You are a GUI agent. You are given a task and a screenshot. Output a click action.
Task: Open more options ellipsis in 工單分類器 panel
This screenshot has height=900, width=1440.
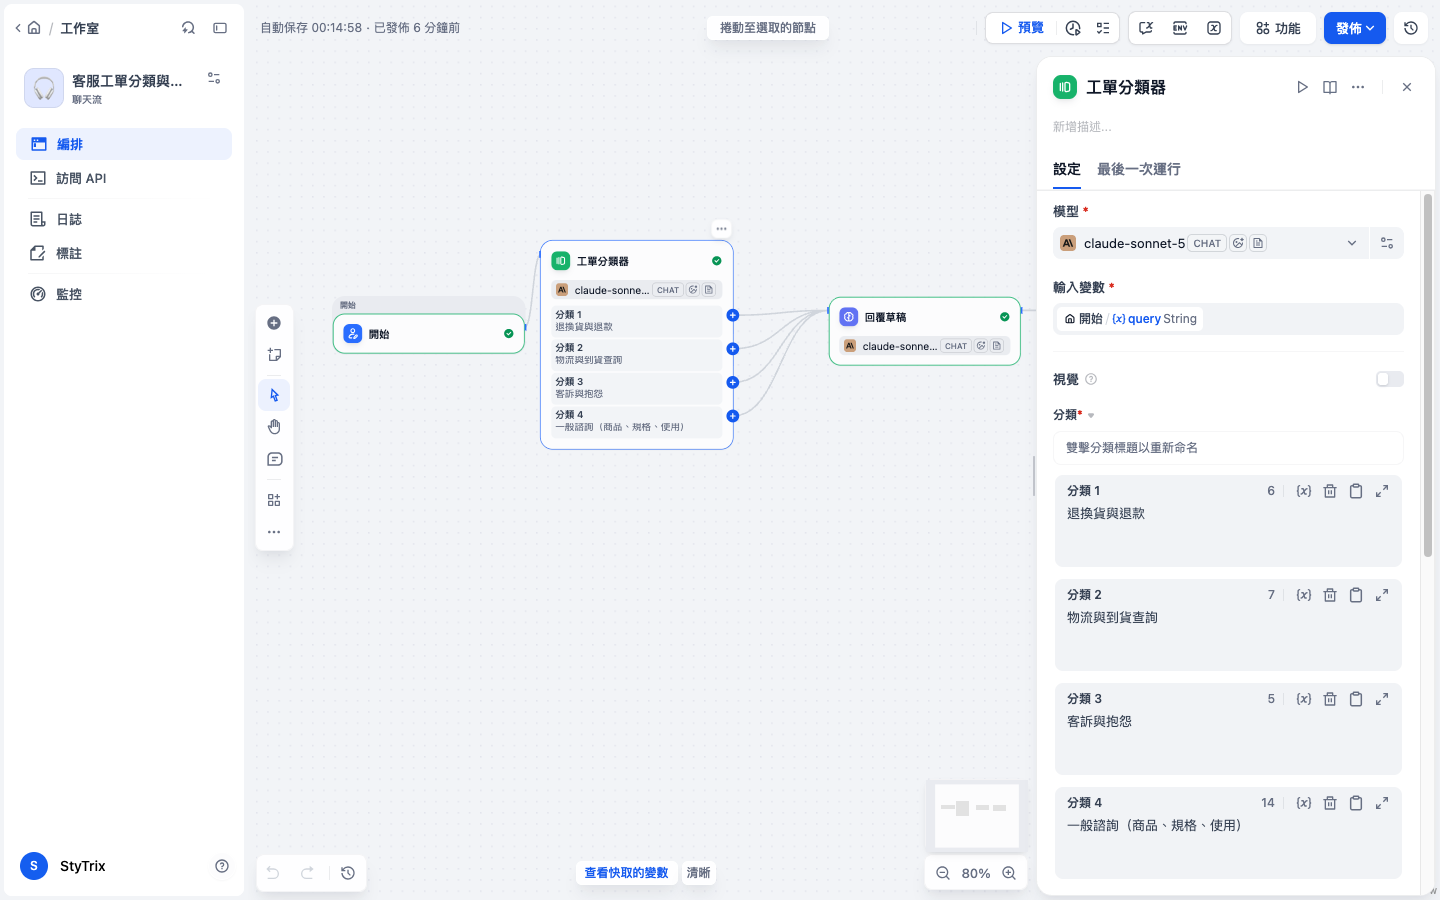tap(1358, 87)
